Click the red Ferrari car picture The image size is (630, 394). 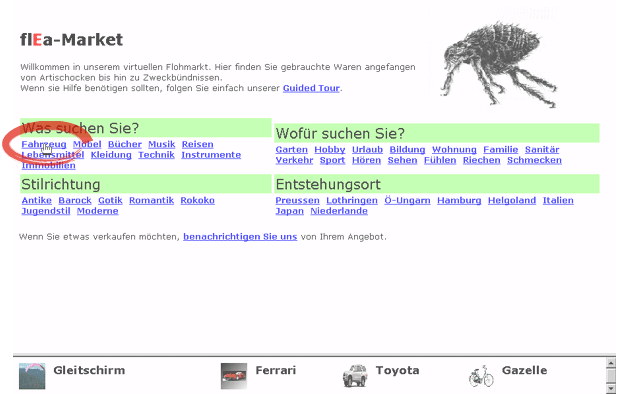pos(234,376)
